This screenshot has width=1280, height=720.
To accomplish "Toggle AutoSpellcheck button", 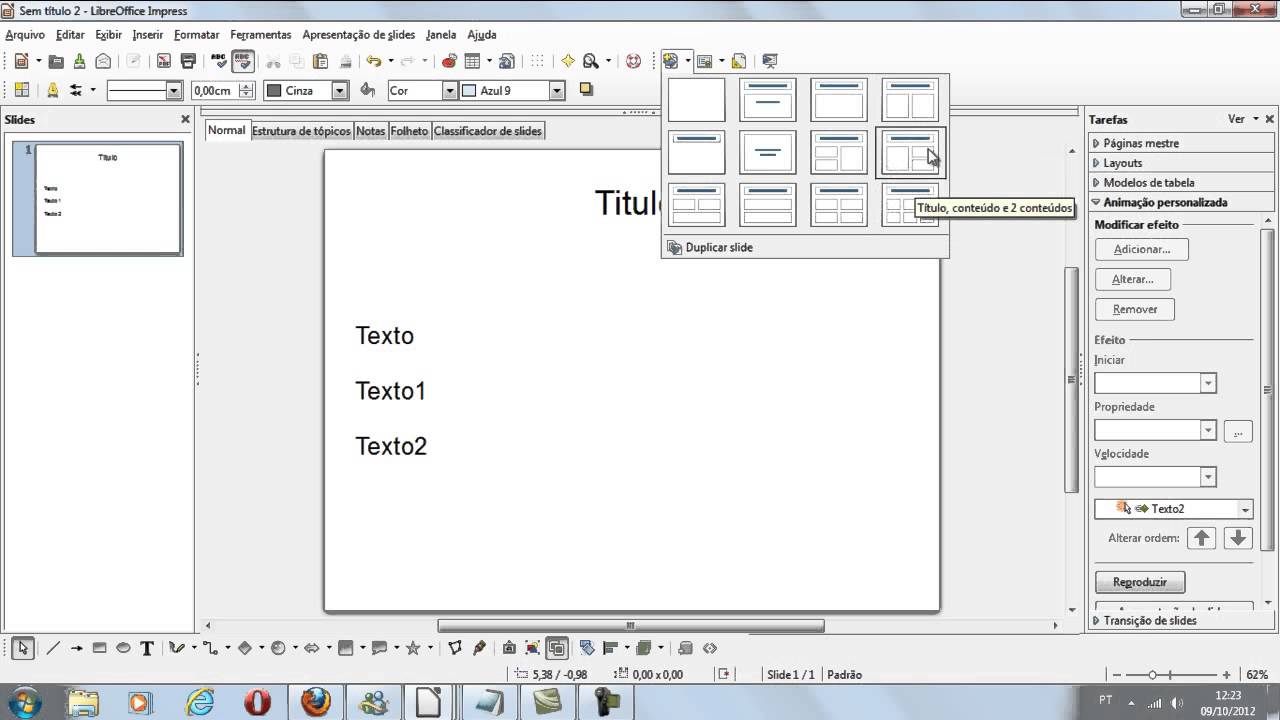I will click(243, 61).
